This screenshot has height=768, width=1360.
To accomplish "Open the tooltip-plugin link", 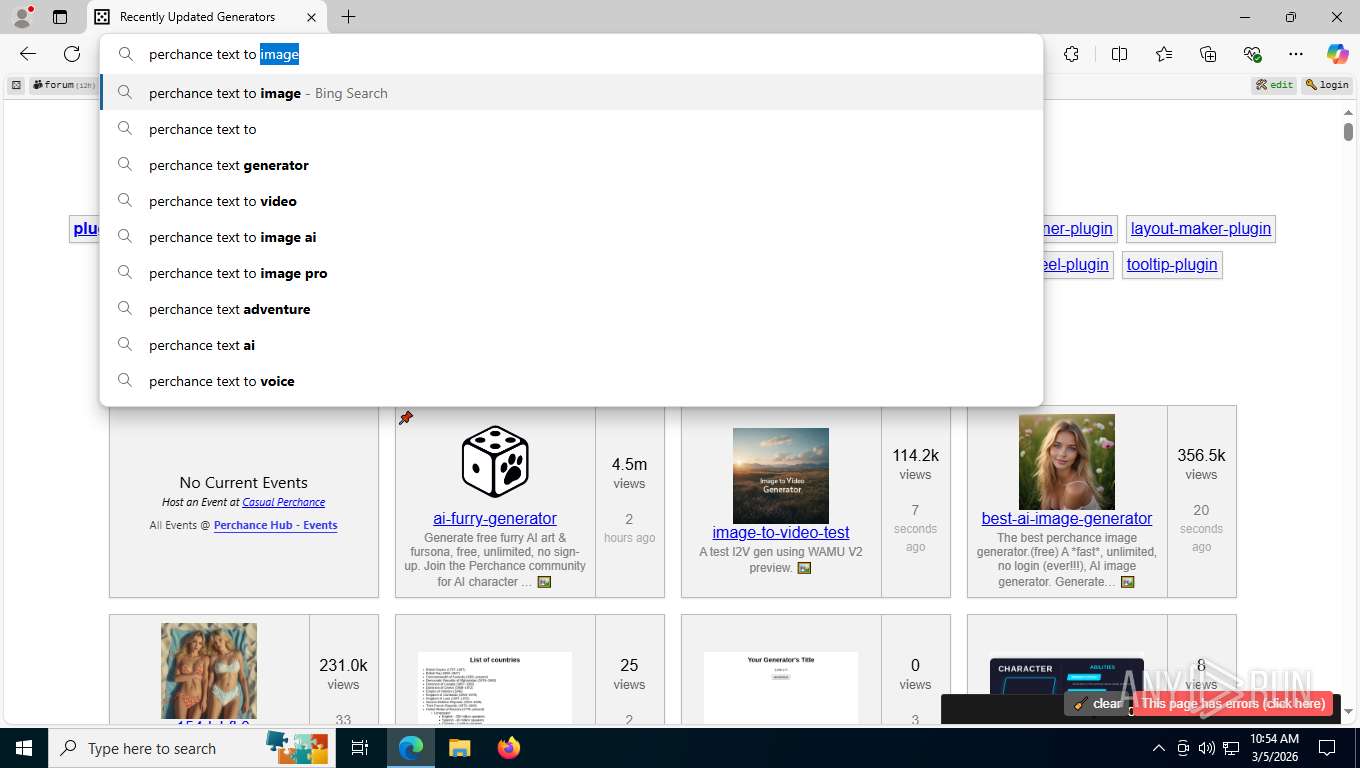I will (x=1172, y=264).
